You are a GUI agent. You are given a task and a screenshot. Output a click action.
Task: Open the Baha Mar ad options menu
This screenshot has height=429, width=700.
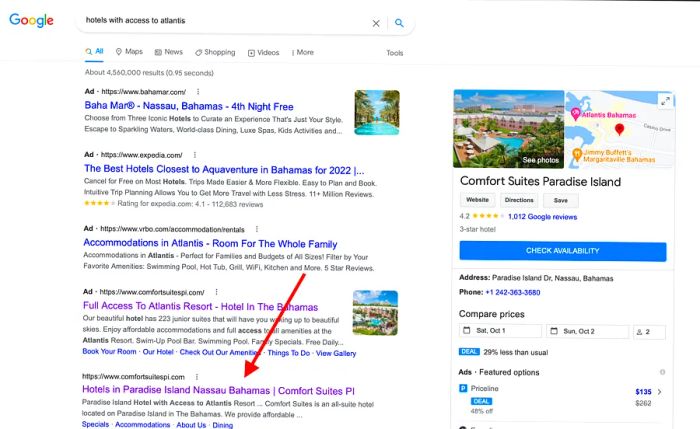pyautogui.click(x=198, y=92)
